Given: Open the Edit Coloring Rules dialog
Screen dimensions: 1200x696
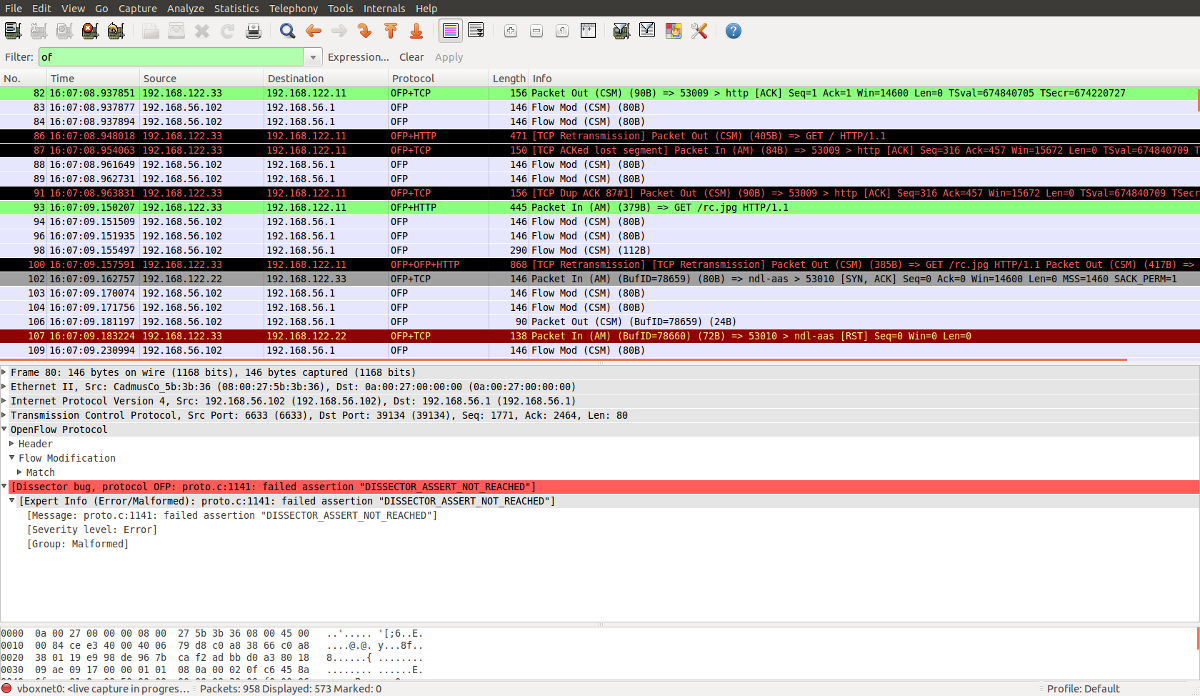Looking at the screenshot, I should click(x=672, y=31).
